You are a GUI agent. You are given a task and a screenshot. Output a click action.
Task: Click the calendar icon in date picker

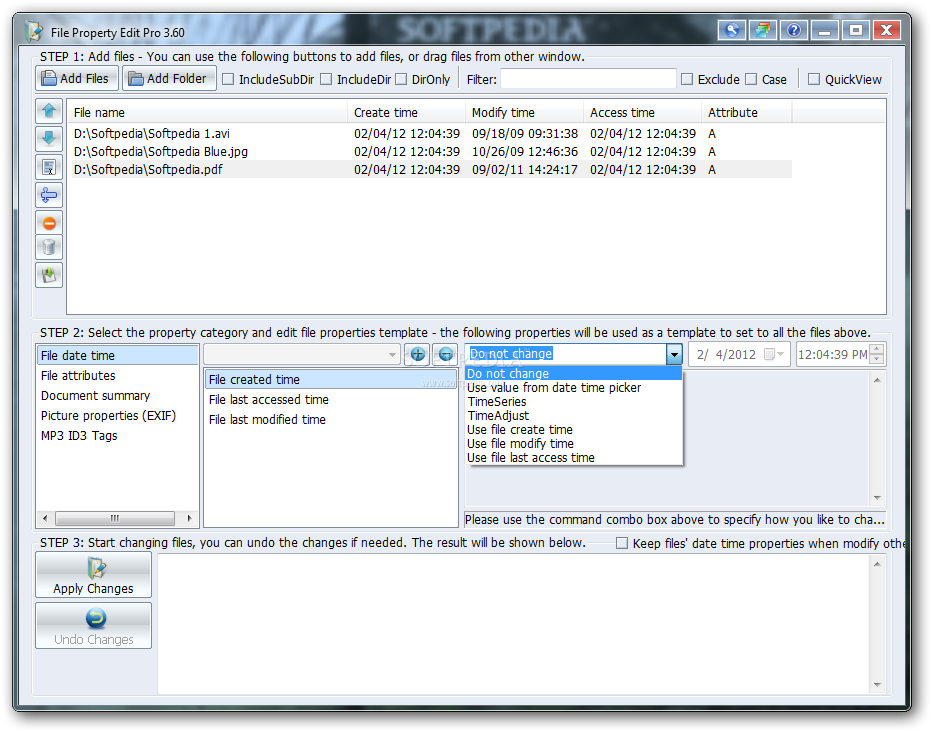point(769,355)
